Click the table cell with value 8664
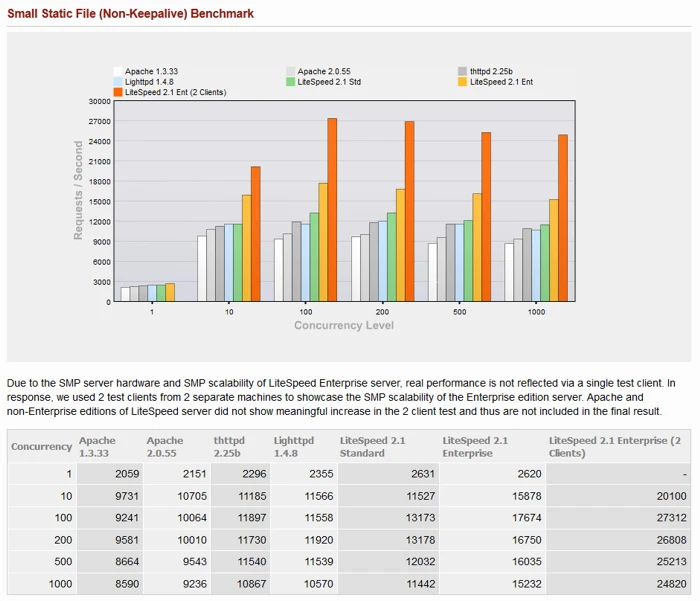The image size is (700, 601). [x=110, y=562]
